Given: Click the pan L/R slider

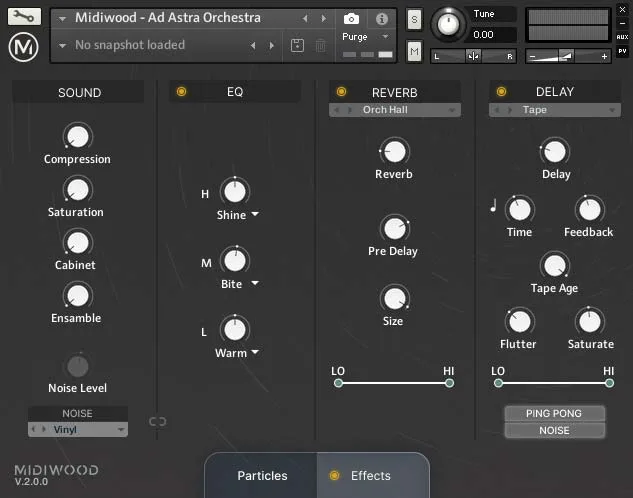Looking at the screenshot, I should coord(473,56).
